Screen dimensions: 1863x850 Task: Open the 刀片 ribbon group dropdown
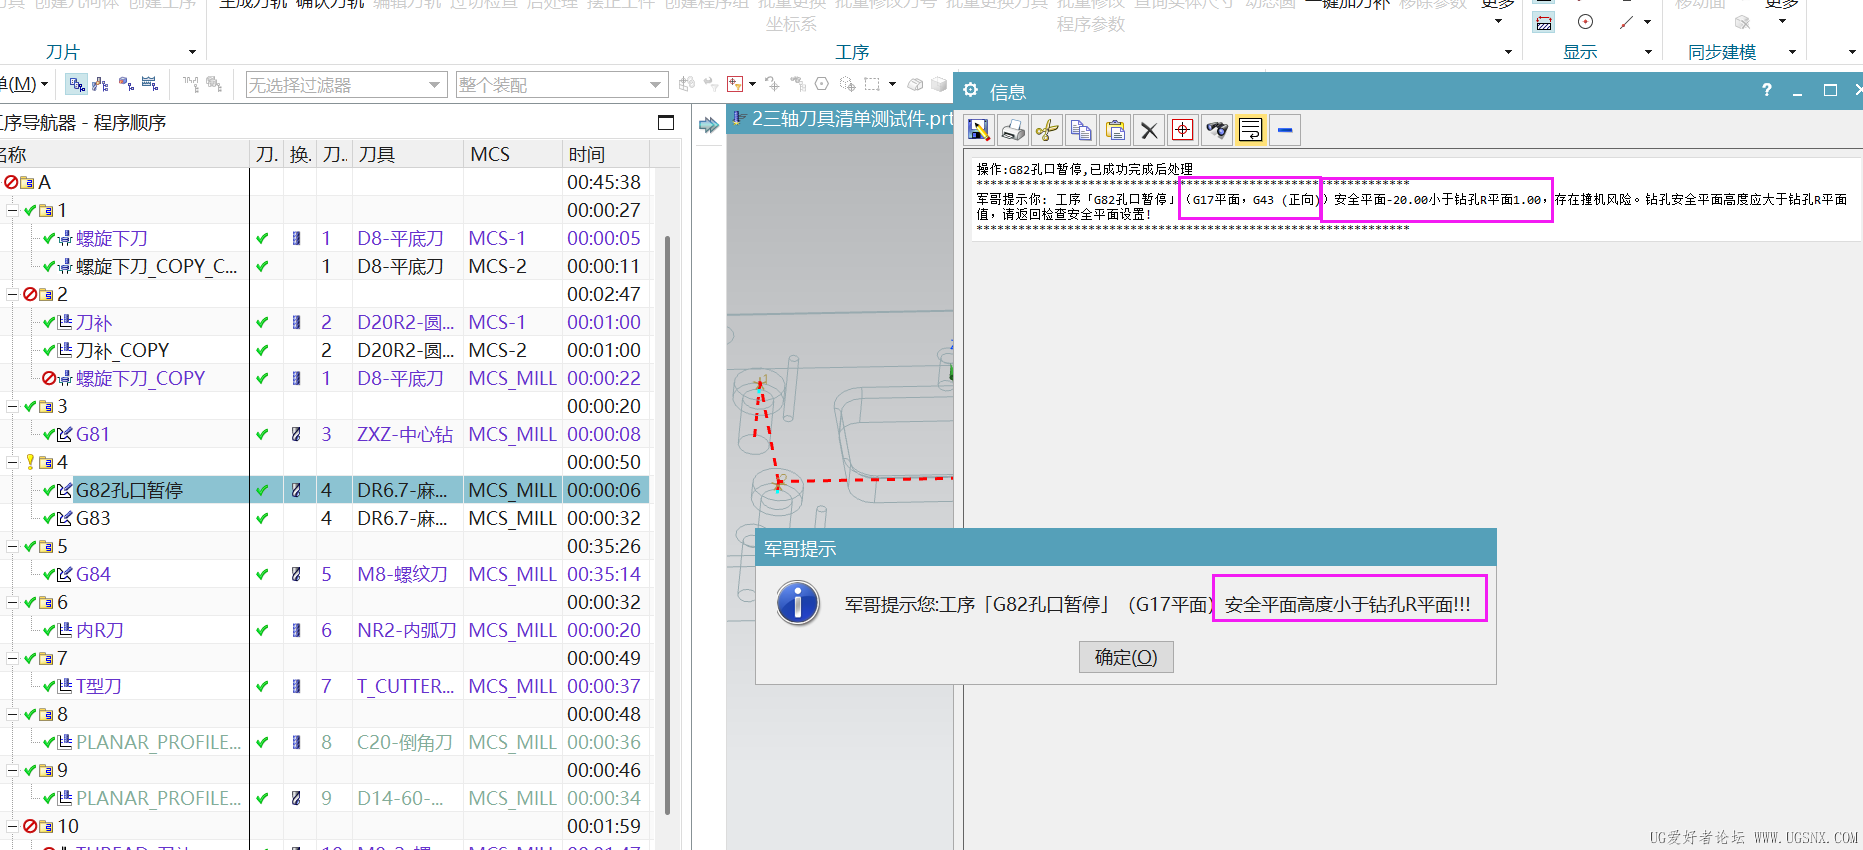tap(192, 52)
